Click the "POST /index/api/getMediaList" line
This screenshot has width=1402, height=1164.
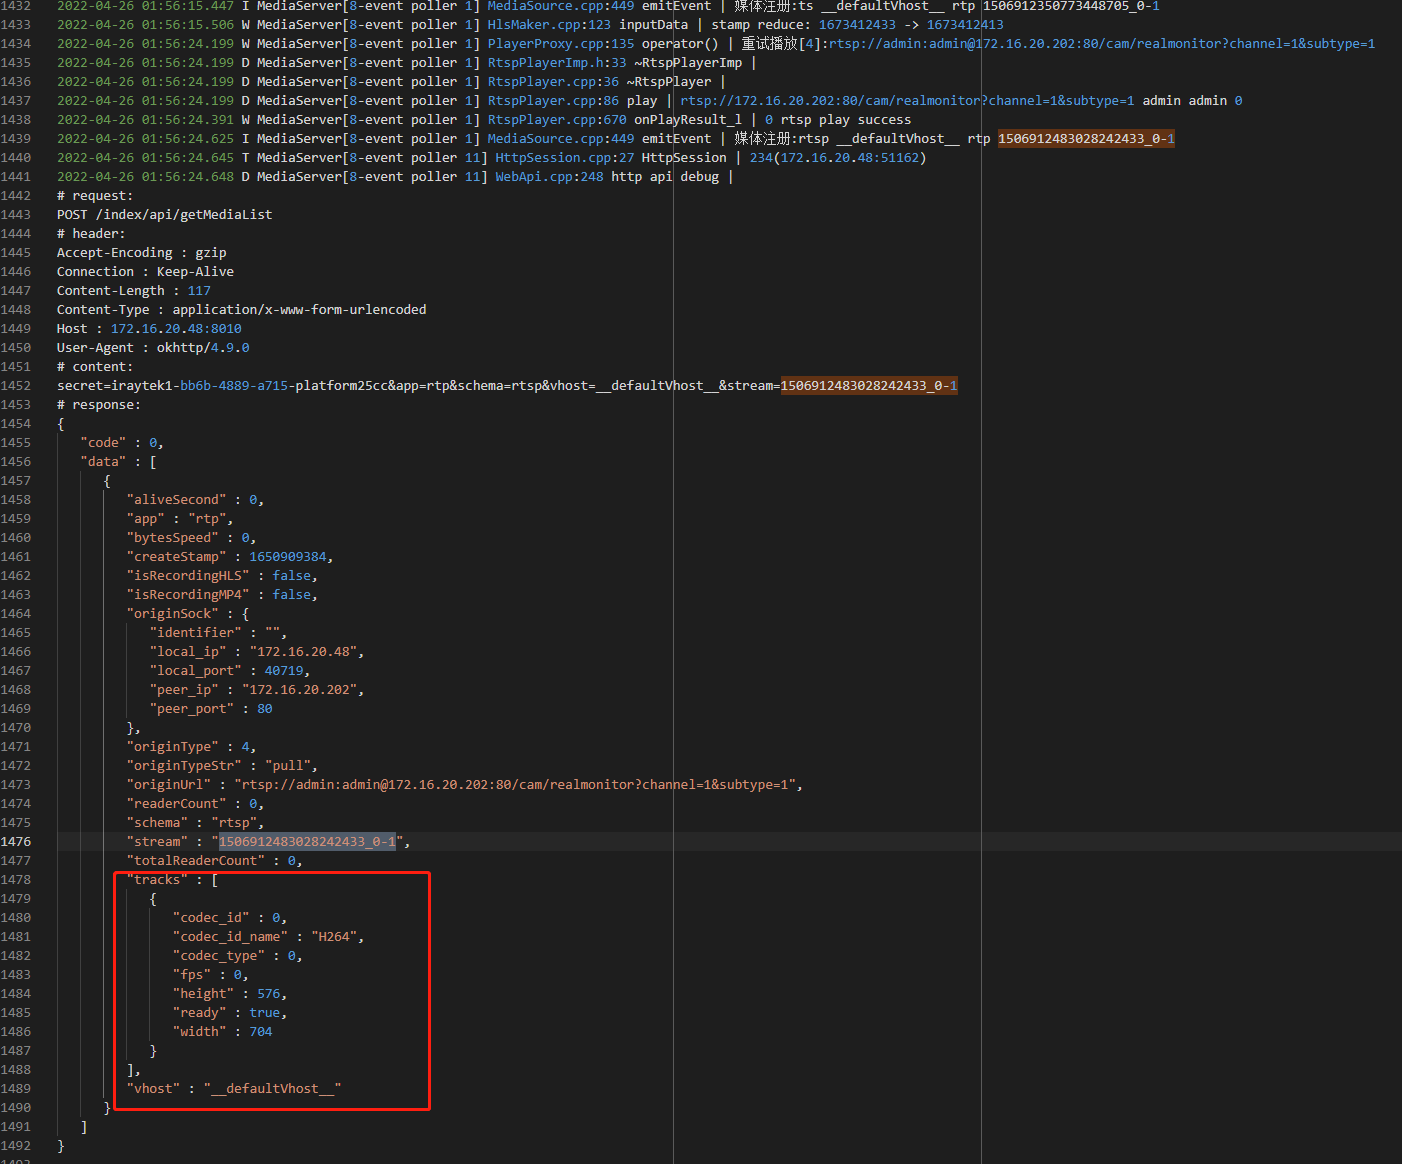click(x=164, y=215)
